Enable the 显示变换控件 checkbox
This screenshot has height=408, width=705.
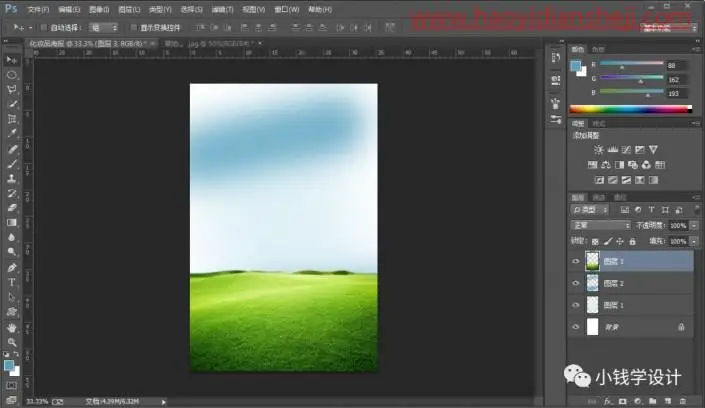[134, 27]
